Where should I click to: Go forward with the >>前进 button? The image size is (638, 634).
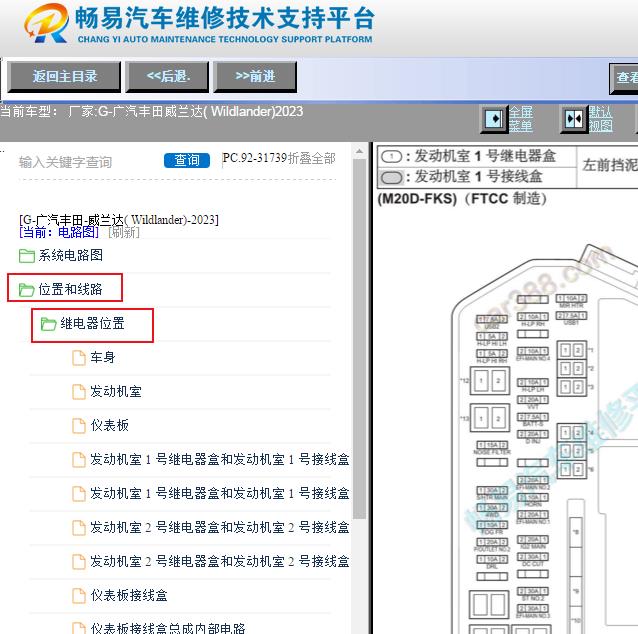(x=255, y=77)
